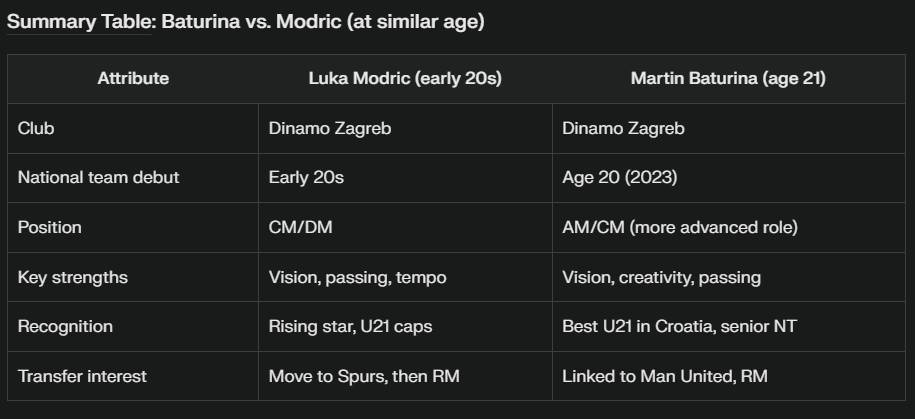Image resolution: width=915 pixels, height=419 pixels.
Task: Click the Vision, creativity, passing cell
Action: [661, 277]
